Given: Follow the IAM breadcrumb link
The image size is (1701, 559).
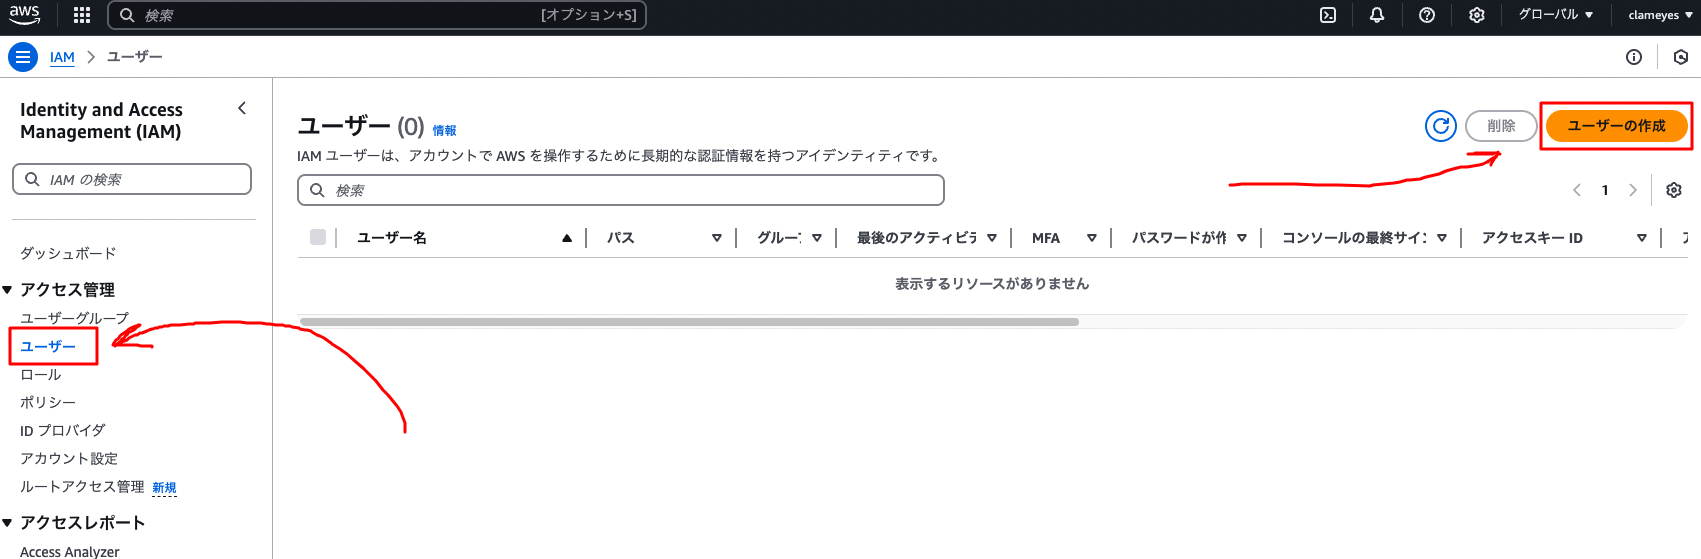Looking at the screenshot, I should (x=62, y=57).
